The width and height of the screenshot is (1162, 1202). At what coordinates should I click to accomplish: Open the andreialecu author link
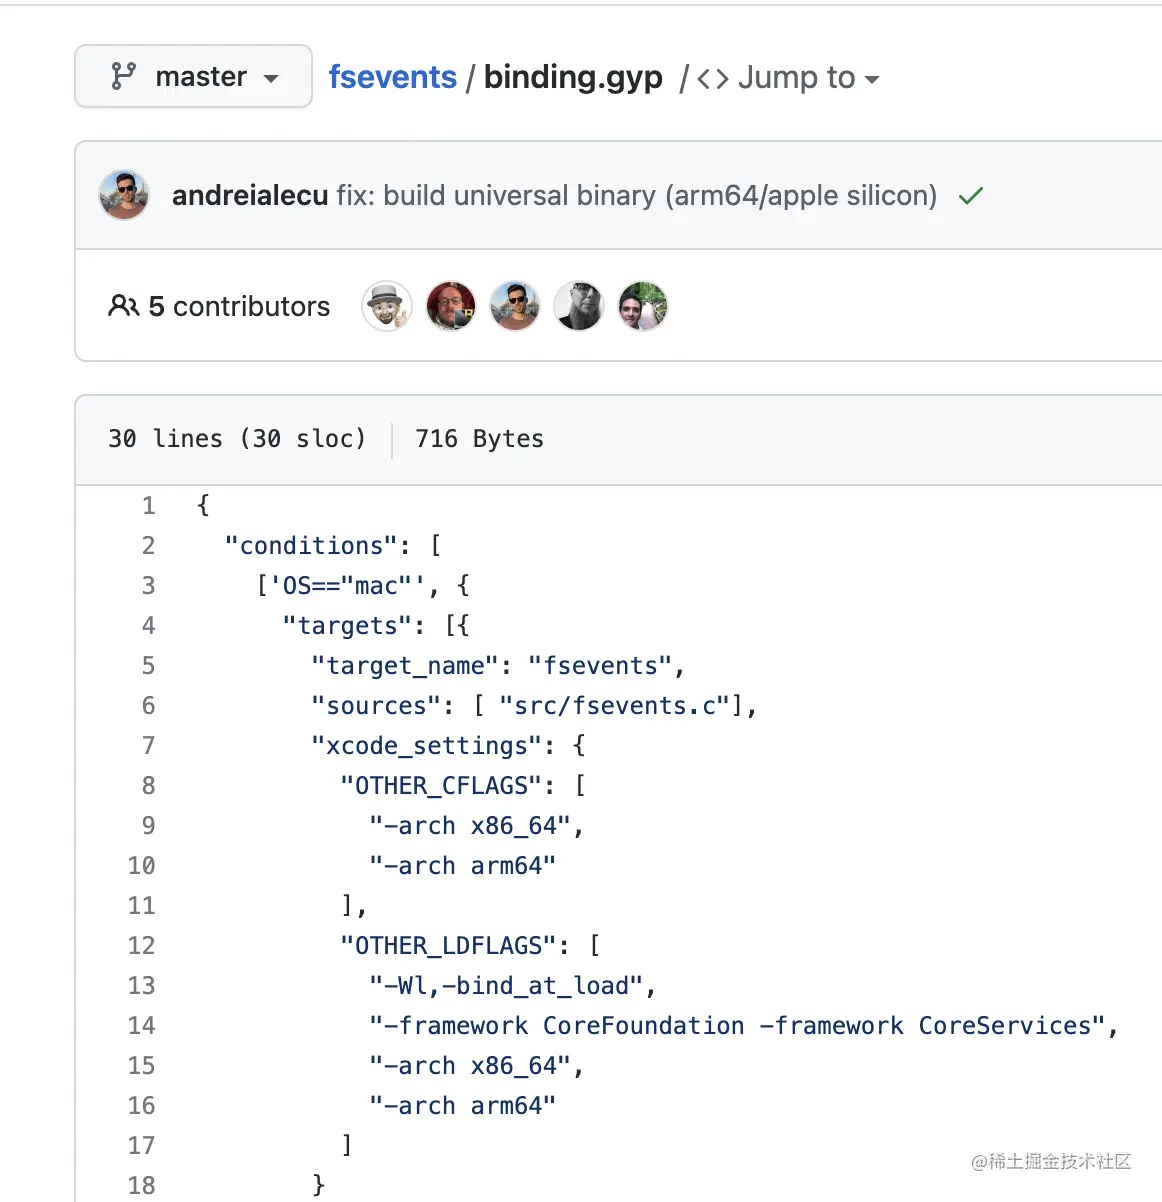(250, 195)
